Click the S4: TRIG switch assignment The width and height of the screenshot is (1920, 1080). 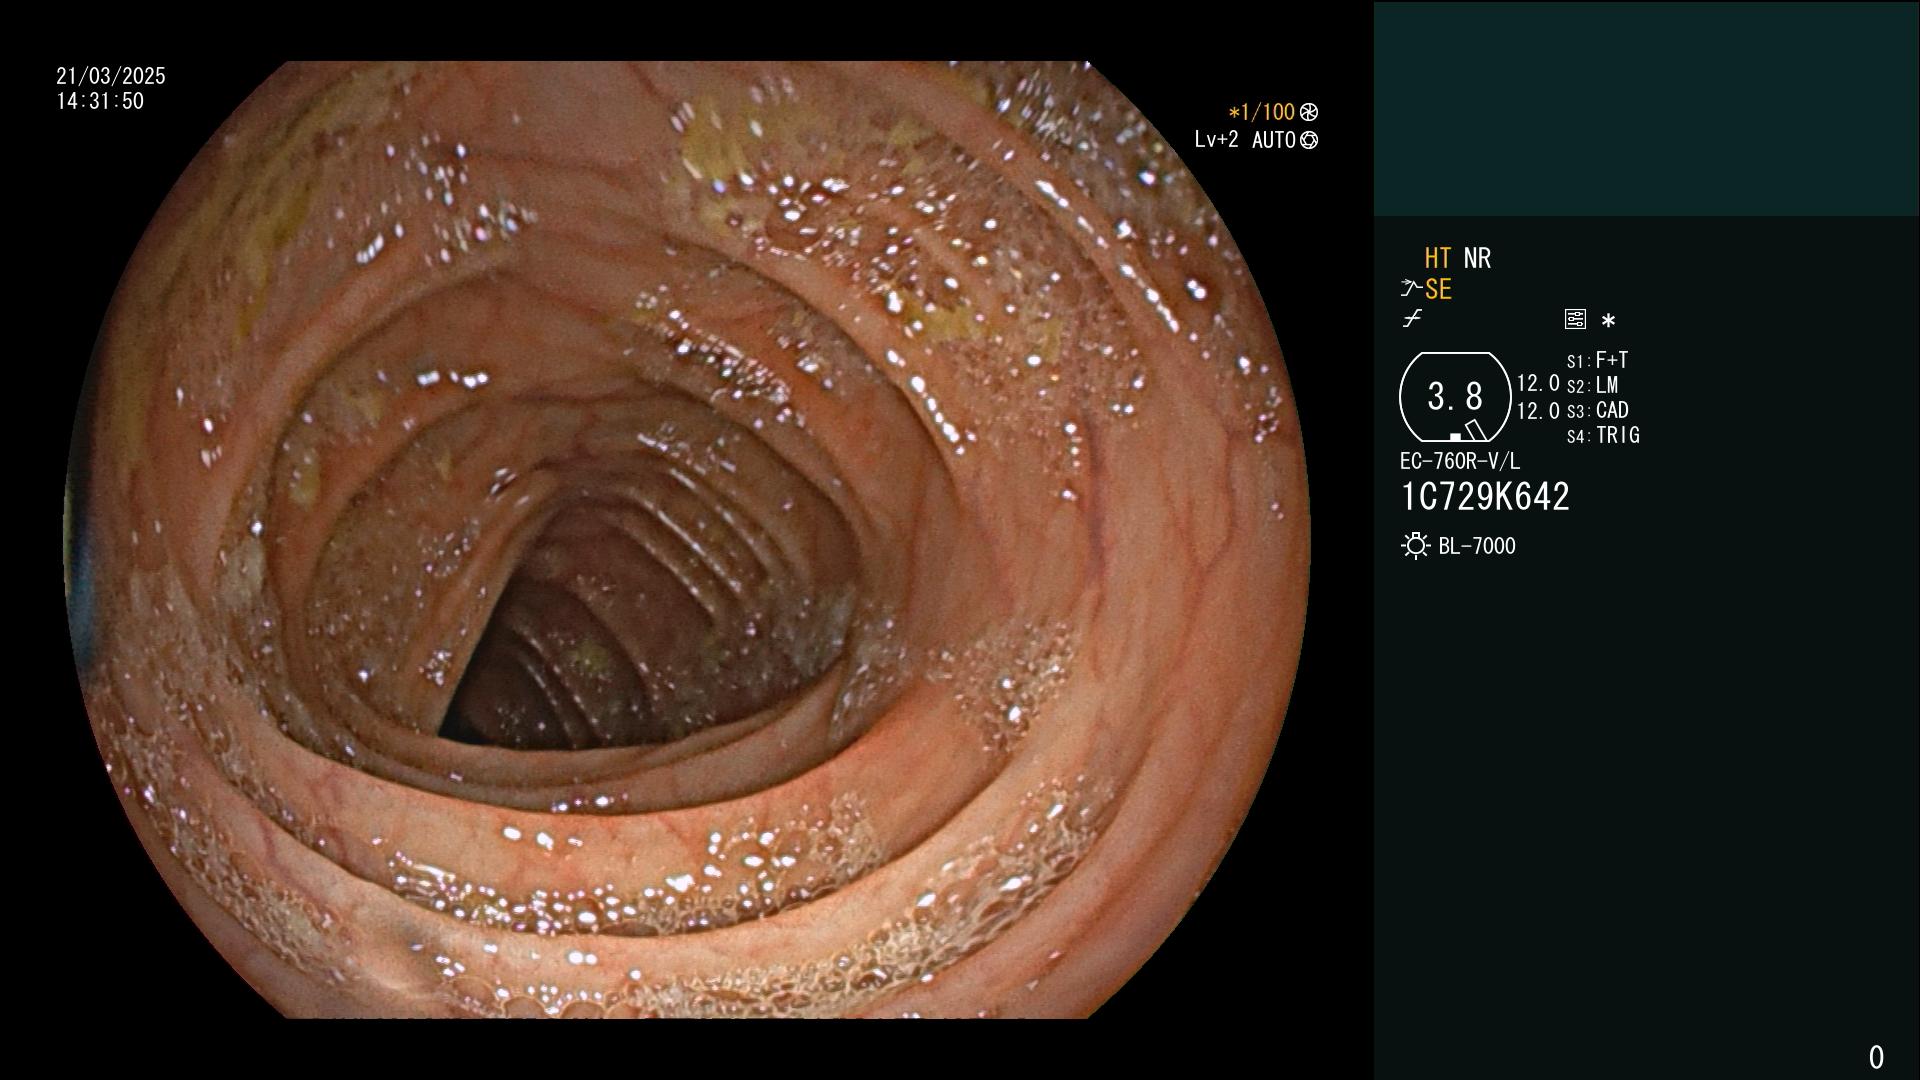point(1603,435)
